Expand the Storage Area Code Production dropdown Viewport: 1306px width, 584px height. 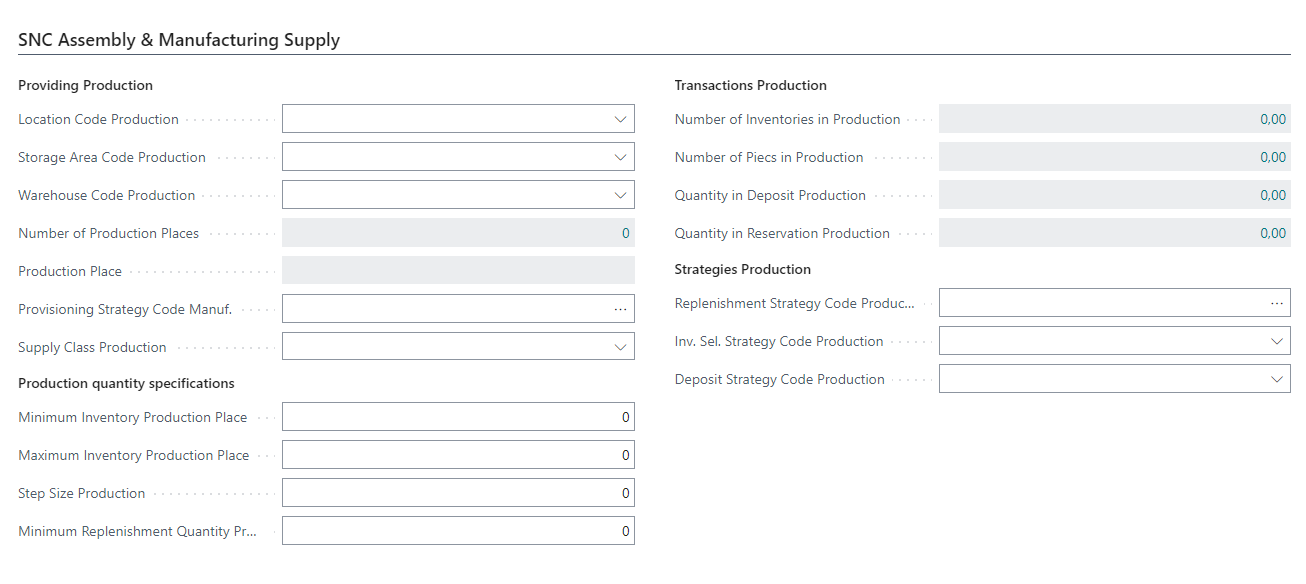pyautogui.click(x=620, y=157)
